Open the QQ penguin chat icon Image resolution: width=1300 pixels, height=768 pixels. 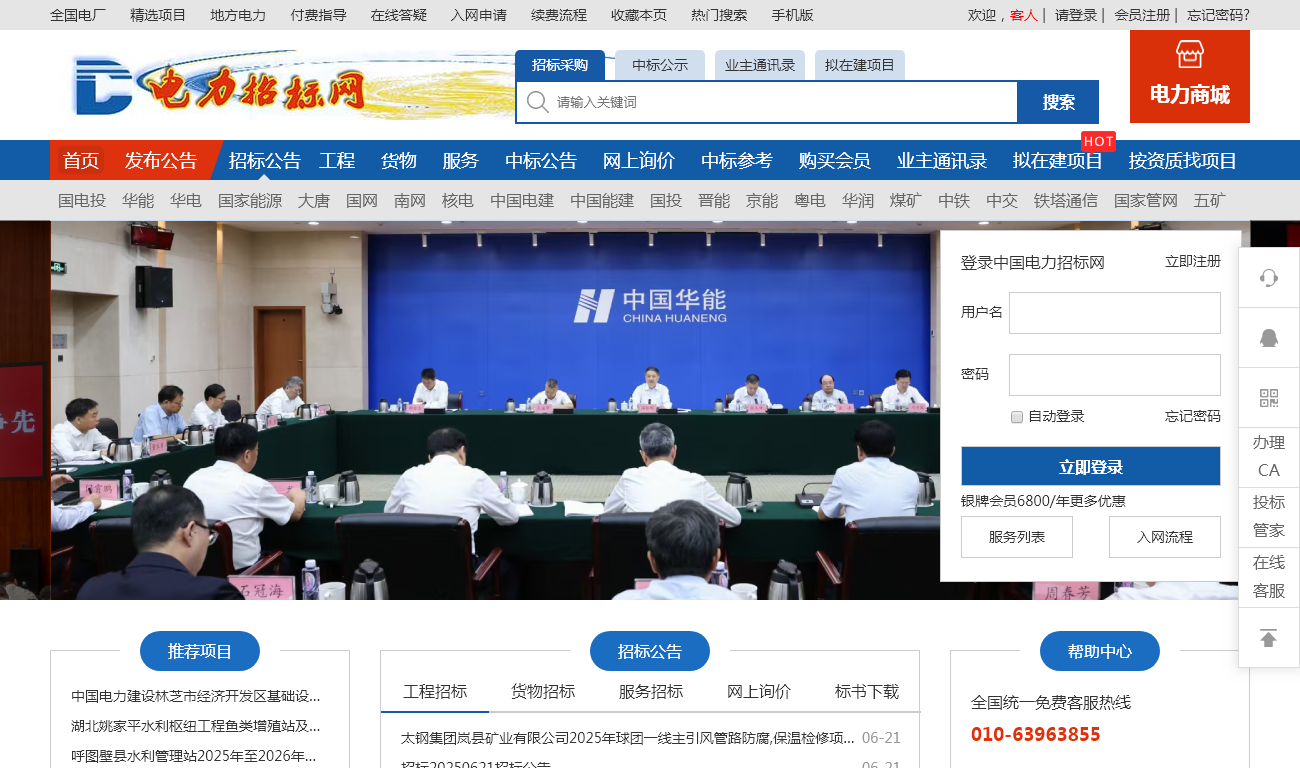pyautogui.click(x=1269, y=338)
